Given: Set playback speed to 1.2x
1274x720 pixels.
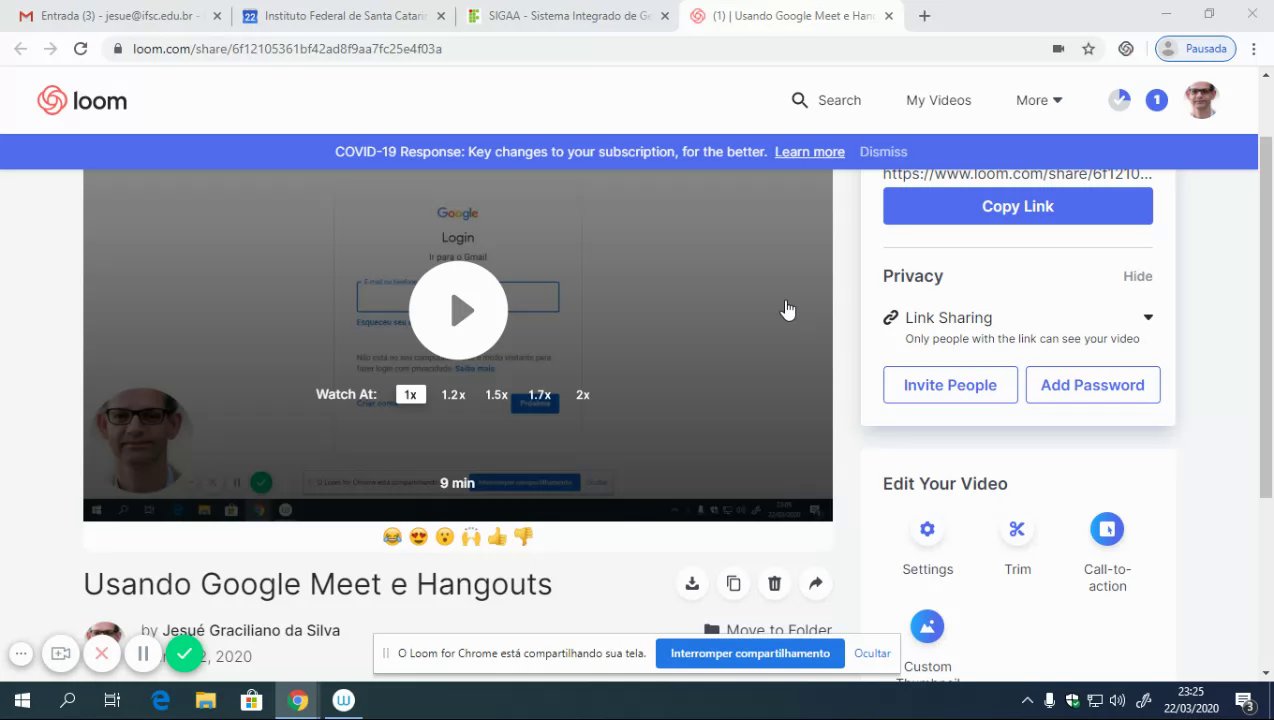Looking at the screenshot, I should coord(453,395).
